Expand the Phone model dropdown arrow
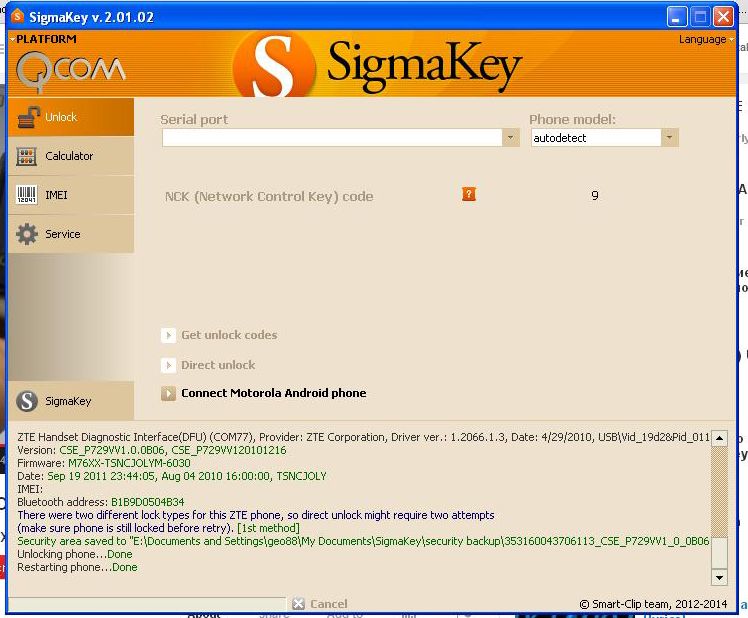 pyautogui.click(x=669, y=138)
